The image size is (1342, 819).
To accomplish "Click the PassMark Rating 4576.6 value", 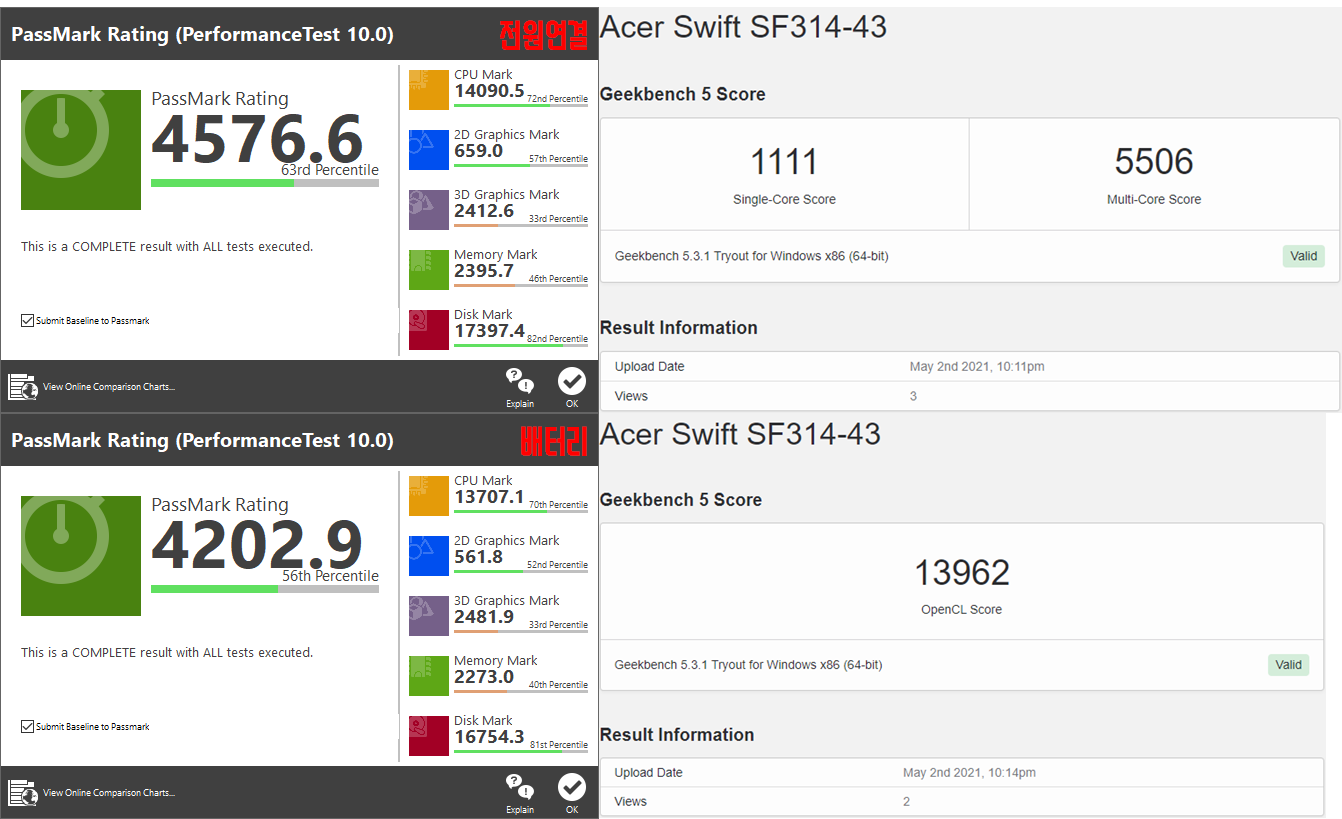I will coord(257,140).
